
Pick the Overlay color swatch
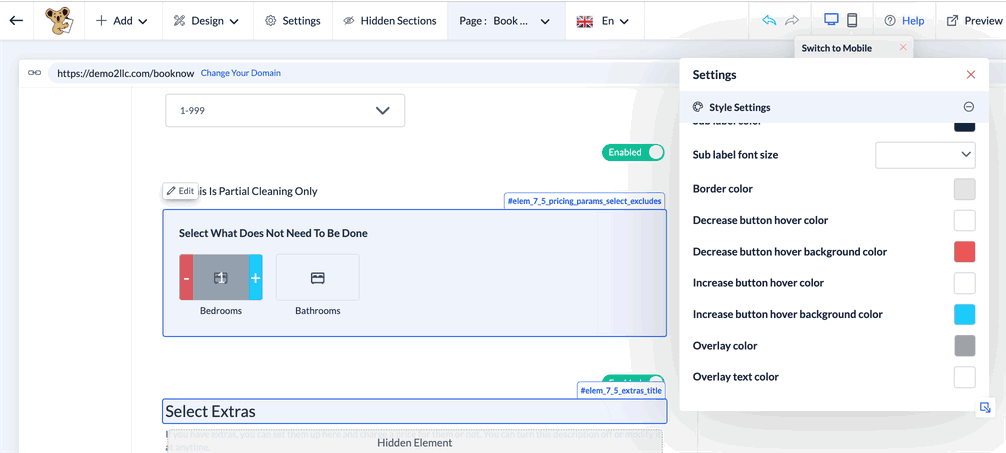tap(964, 346)
